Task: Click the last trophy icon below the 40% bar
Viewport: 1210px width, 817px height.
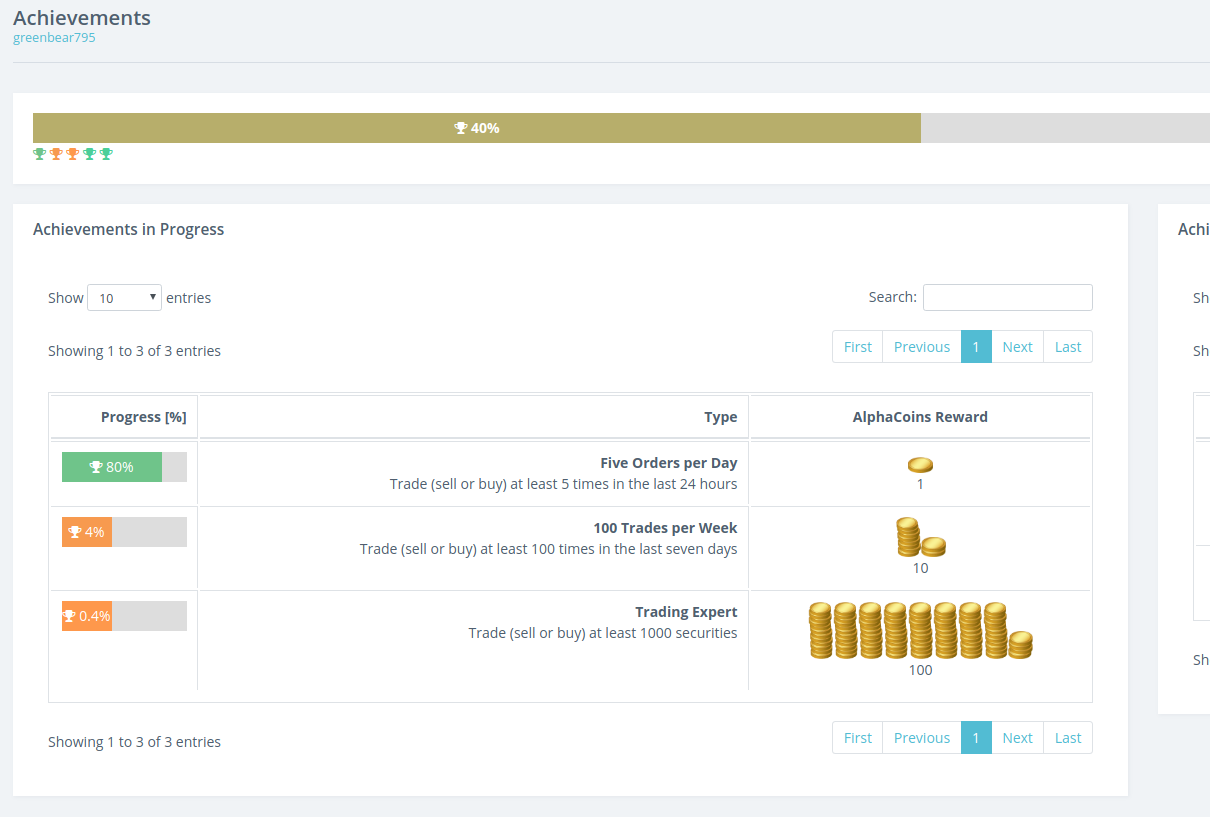Action: pos(106,154)
